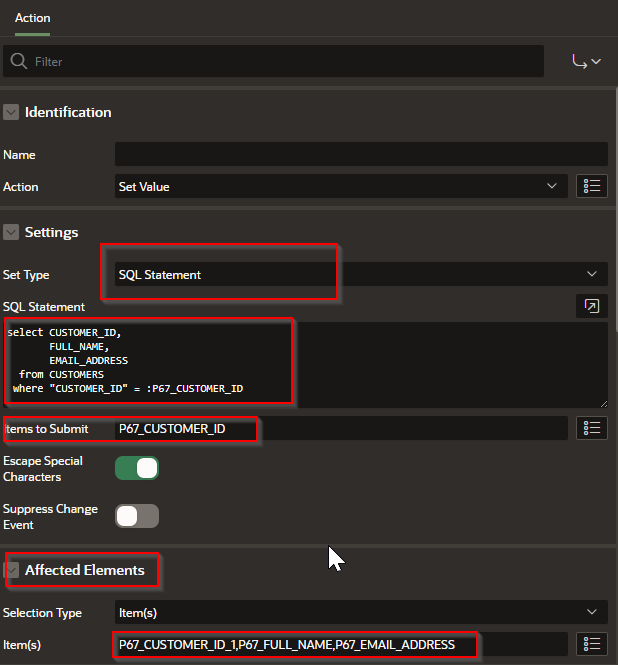Switch to the Action tab
The image size is (618, 665).
[x=32, y=18]
